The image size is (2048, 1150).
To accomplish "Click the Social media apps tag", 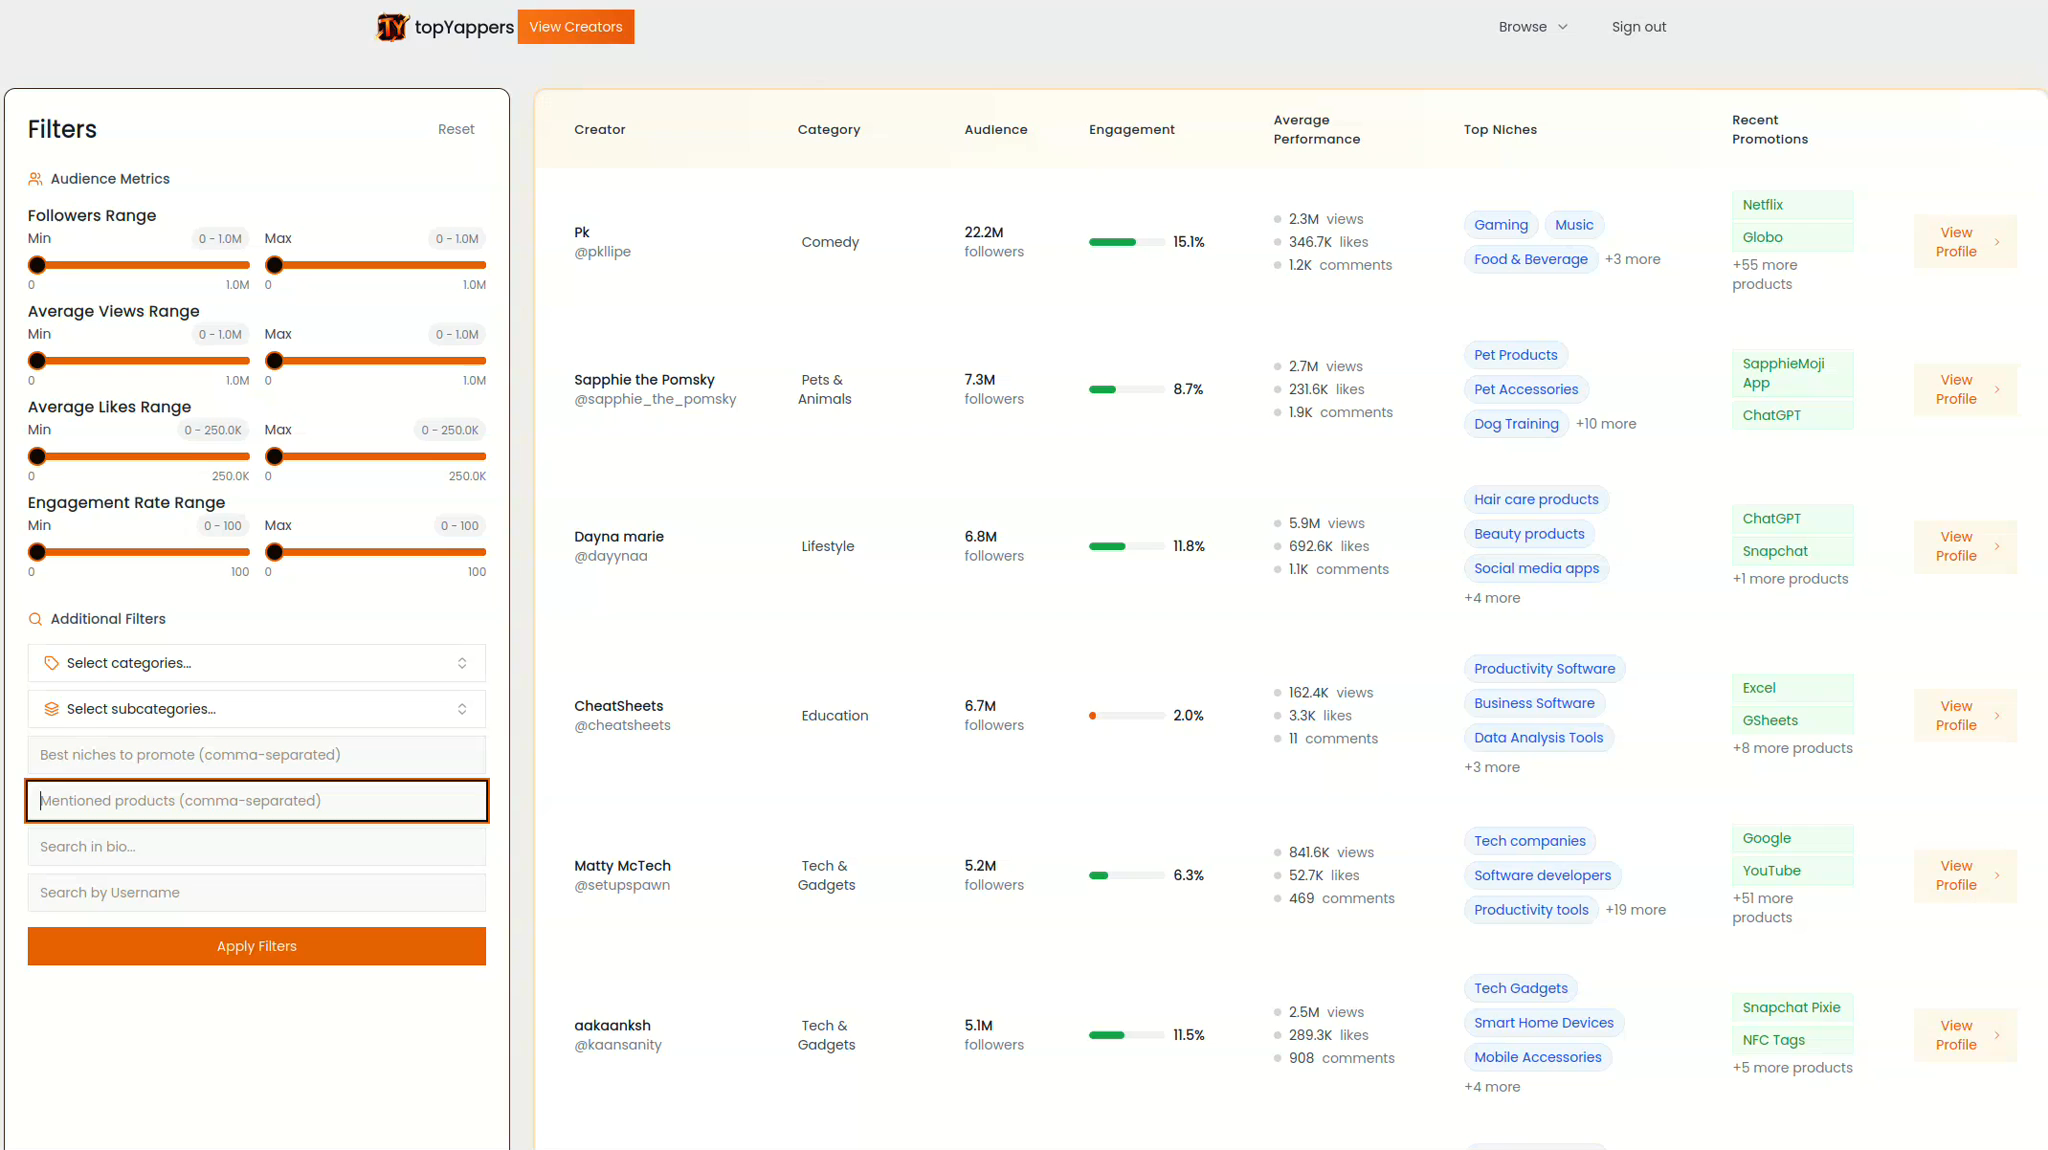I will [1536, 568].
